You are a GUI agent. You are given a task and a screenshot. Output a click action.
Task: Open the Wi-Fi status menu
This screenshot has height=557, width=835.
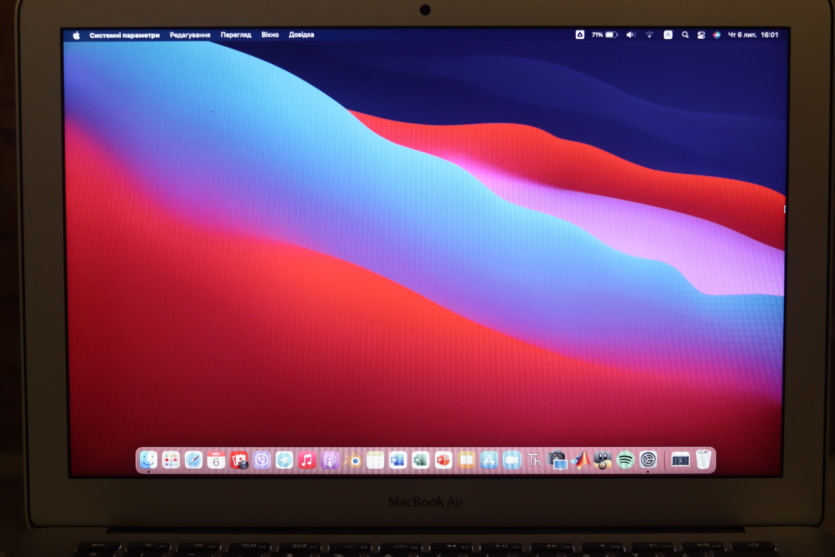pyautogui.click(x=649, y=35)
